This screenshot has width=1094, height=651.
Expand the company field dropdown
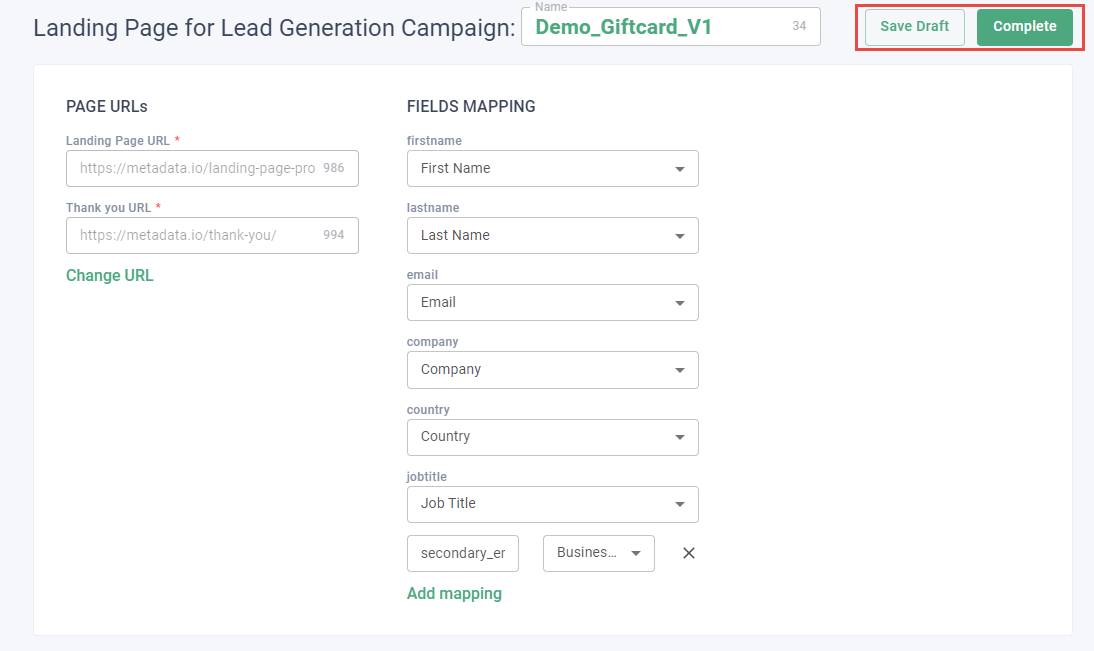click(552, 370)
